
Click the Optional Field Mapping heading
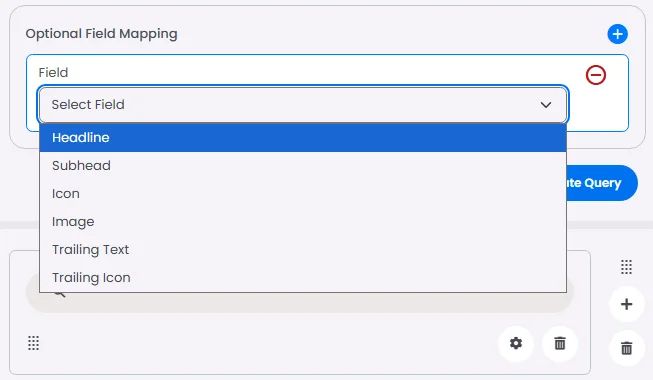pos(102,34)
